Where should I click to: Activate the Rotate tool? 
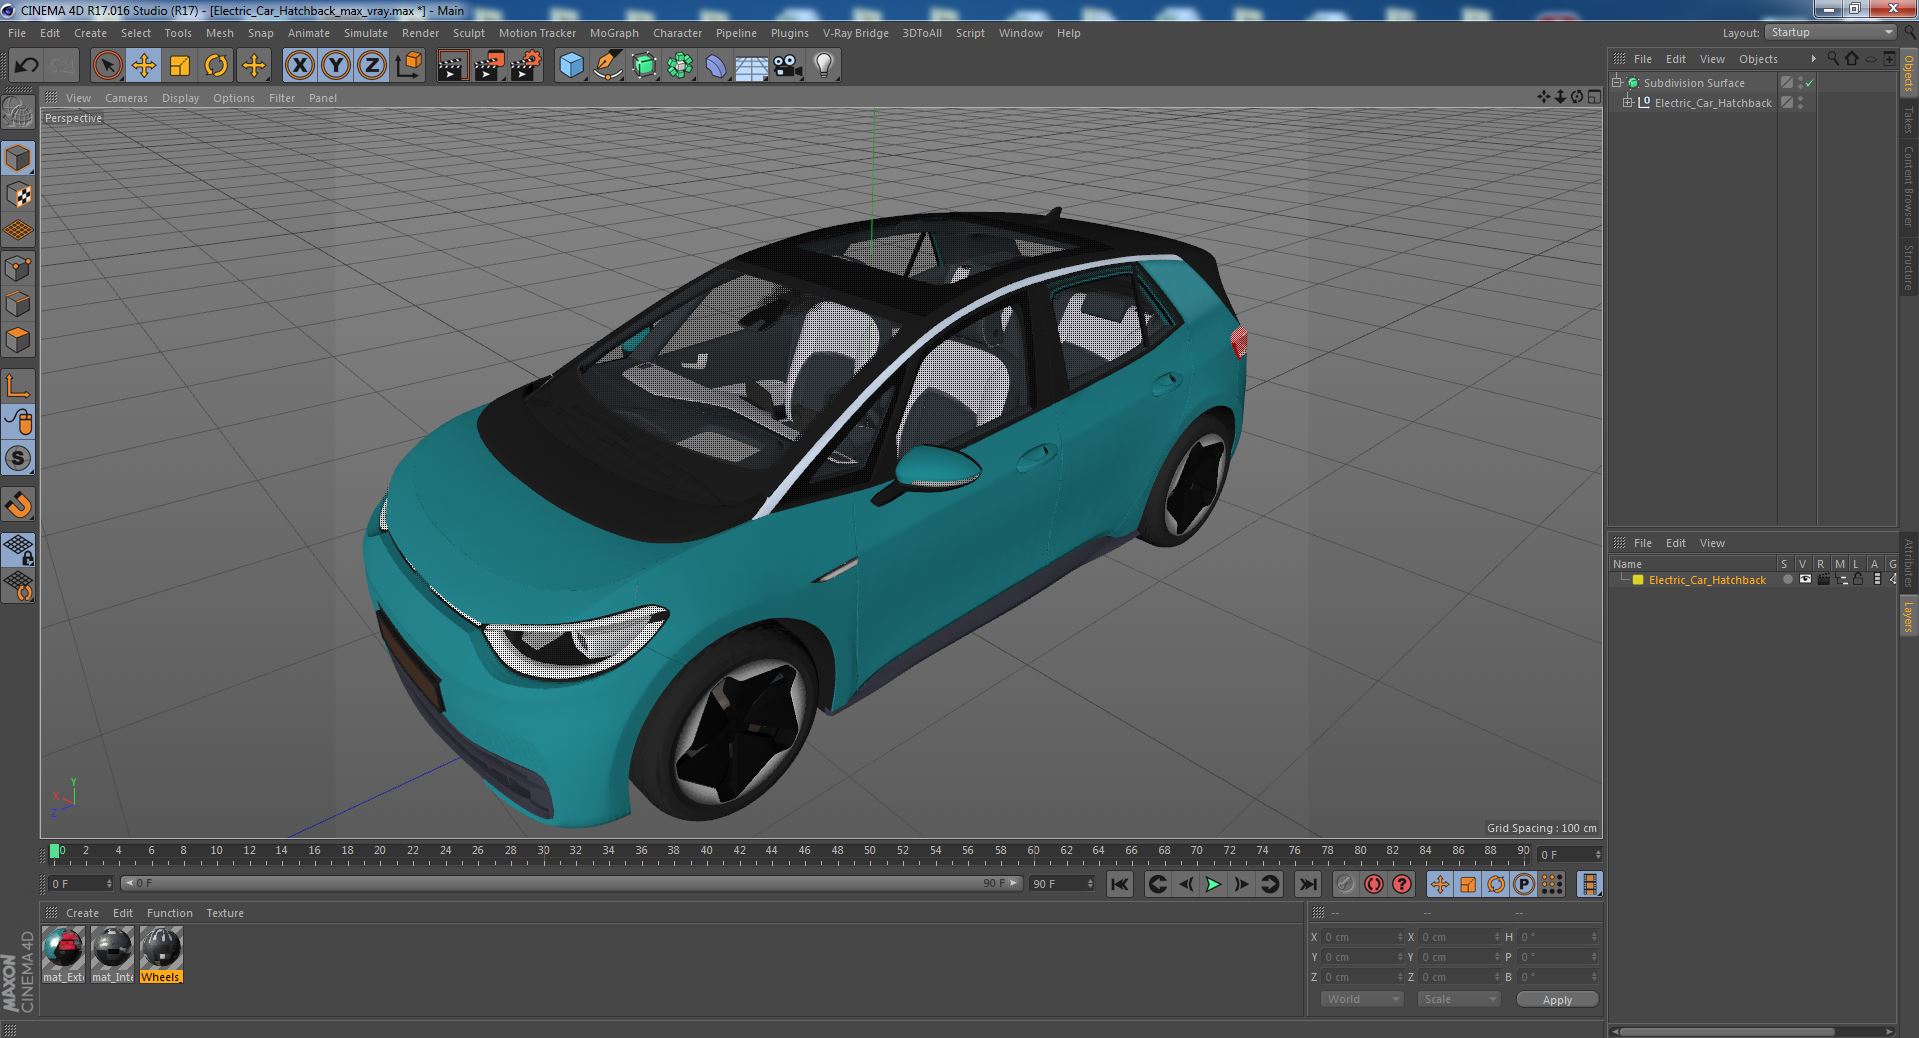pos(216,66)
